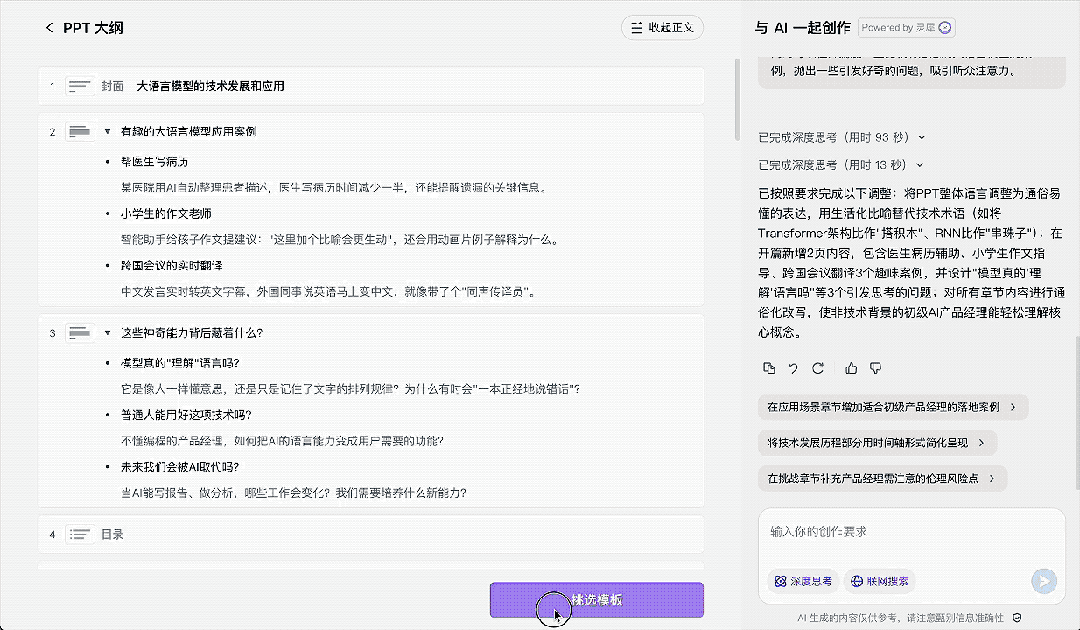Click the 与 AI 一起创作 panel heading
This screenshot has height=630, width=1080.
point(802,28)
